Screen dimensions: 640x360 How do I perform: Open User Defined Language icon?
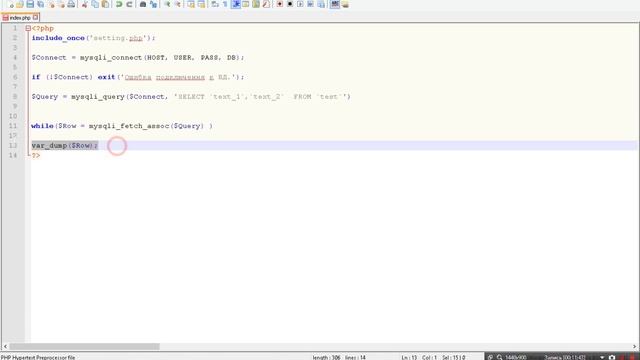pyautogui.click(x=246, y=4)
